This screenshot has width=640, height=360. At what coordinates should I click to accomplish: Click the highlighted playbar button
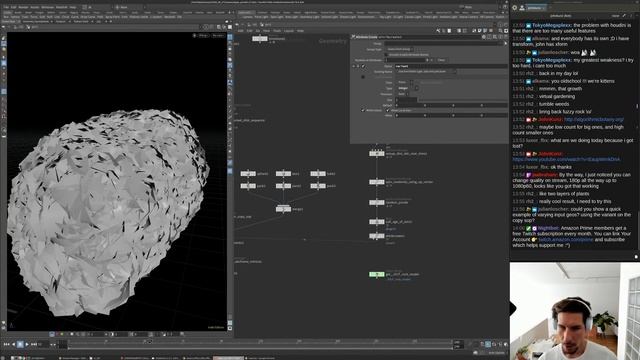pyautogui.click(x=20, y=344)
